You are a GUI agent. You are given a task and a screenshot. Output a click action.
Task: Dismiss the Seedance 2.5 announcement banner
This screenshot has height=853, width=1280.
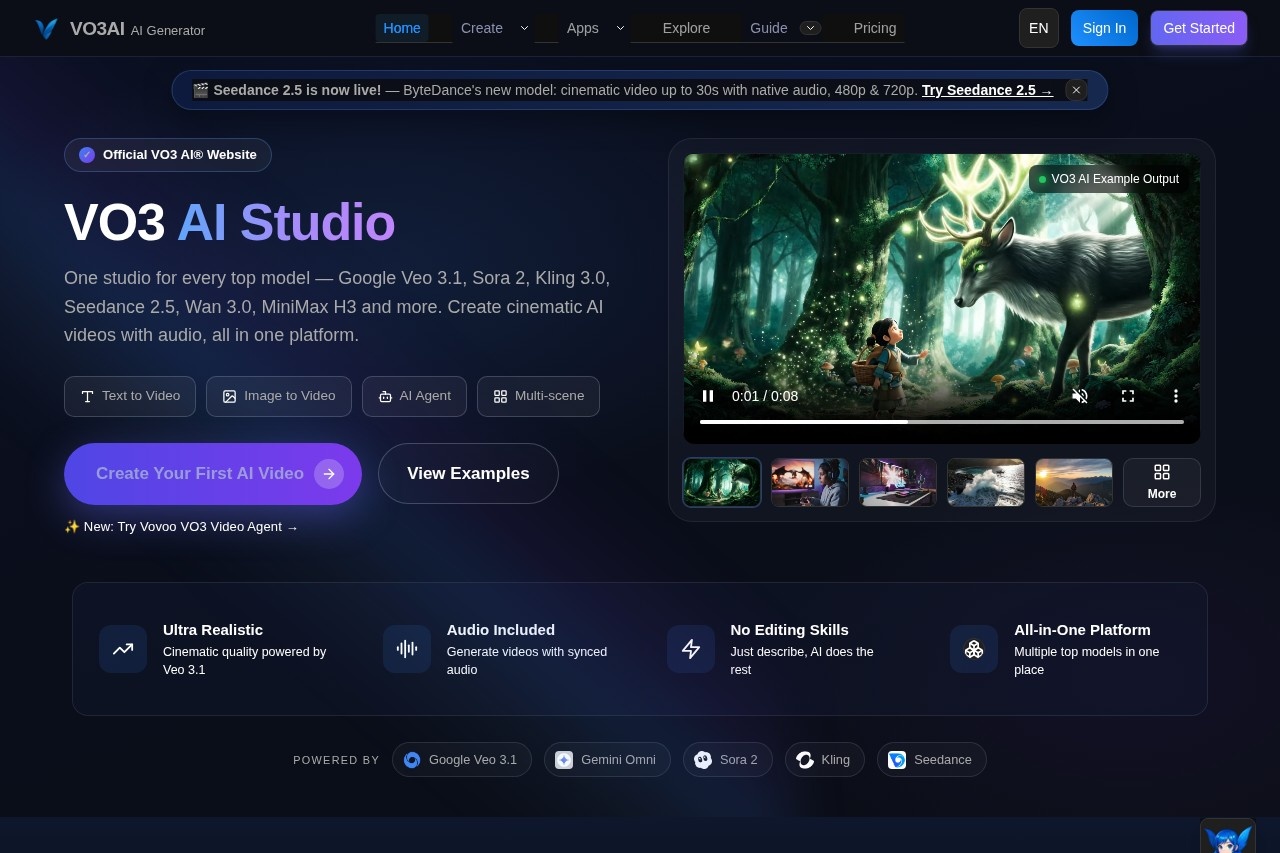(x=1076, y=90)
